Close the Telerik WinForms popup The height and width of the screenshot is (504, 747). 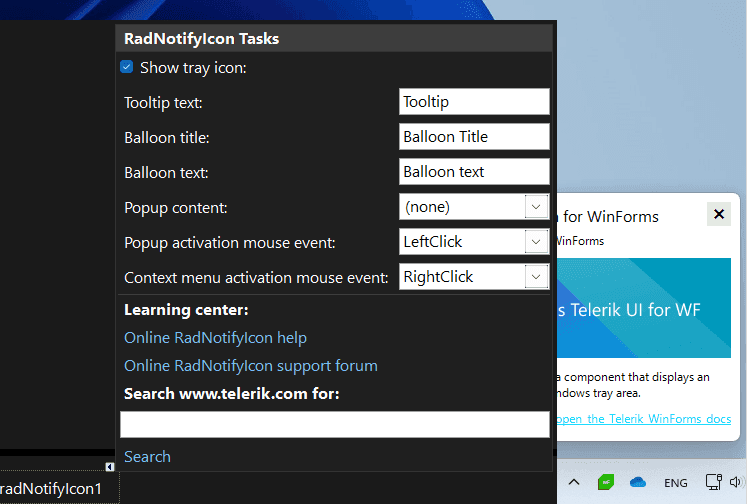pos(719,214)
